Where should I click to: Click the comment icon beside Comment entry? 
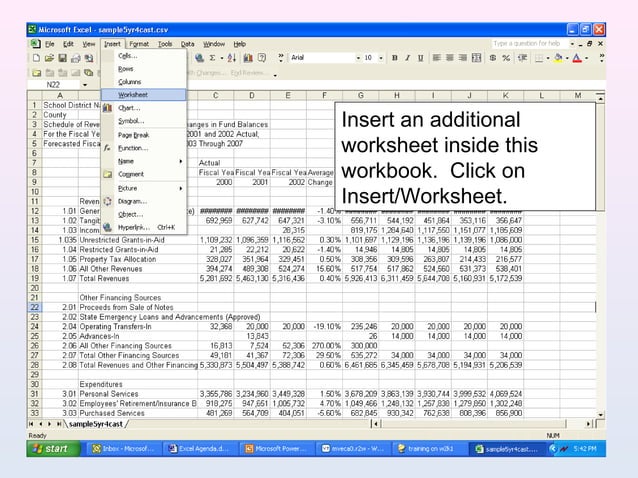[107, 174]
